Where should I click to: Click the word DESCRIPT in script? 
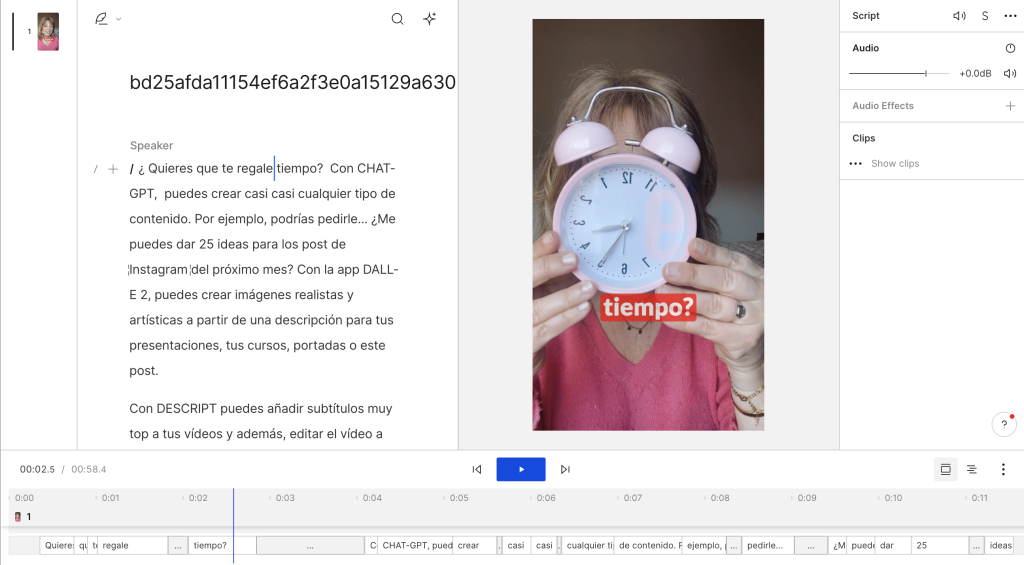(186, 408)
